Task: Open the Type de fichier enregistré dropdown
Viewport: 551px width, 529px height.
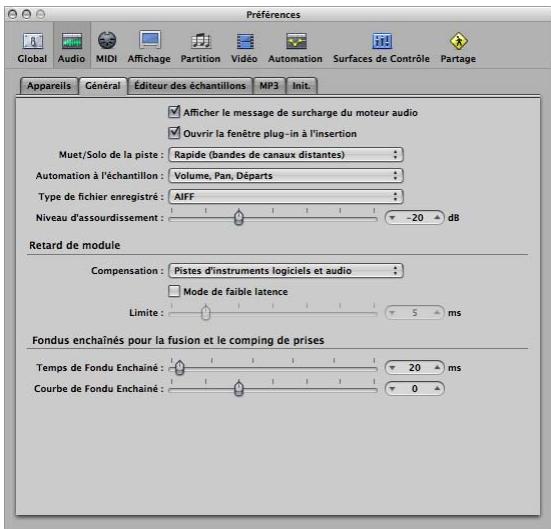Action: point(286,196)
